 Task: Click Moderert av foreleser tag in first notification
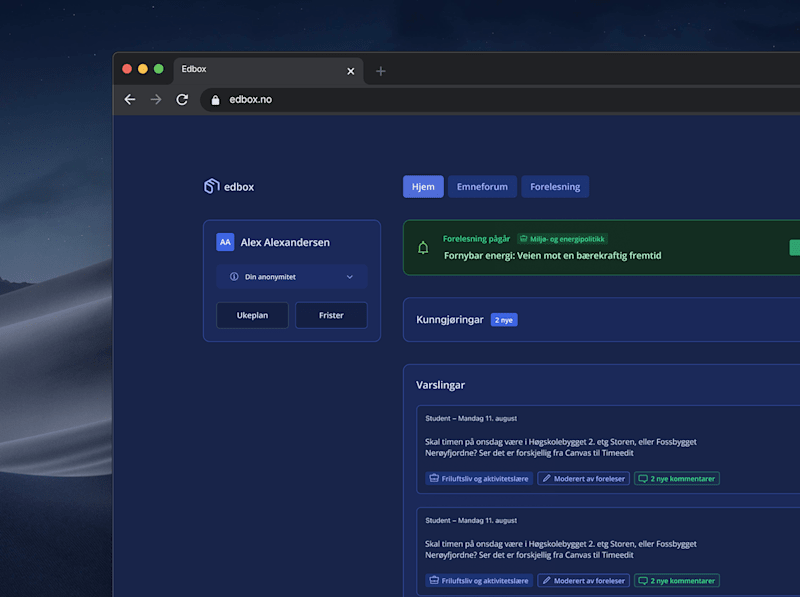583,479
